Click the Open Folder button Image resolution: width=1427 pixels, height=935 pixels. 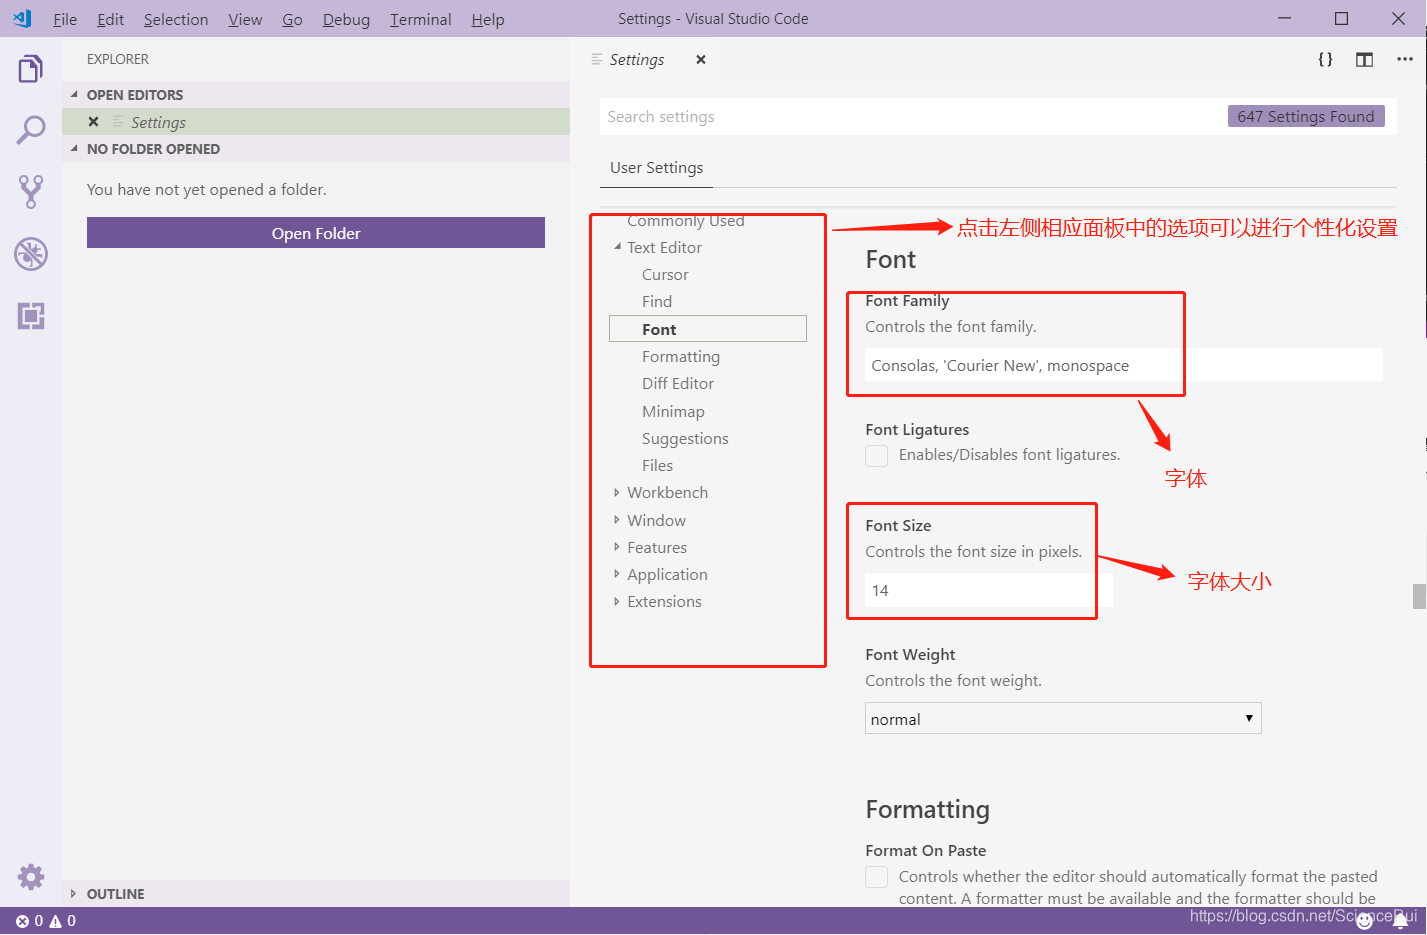316,233
